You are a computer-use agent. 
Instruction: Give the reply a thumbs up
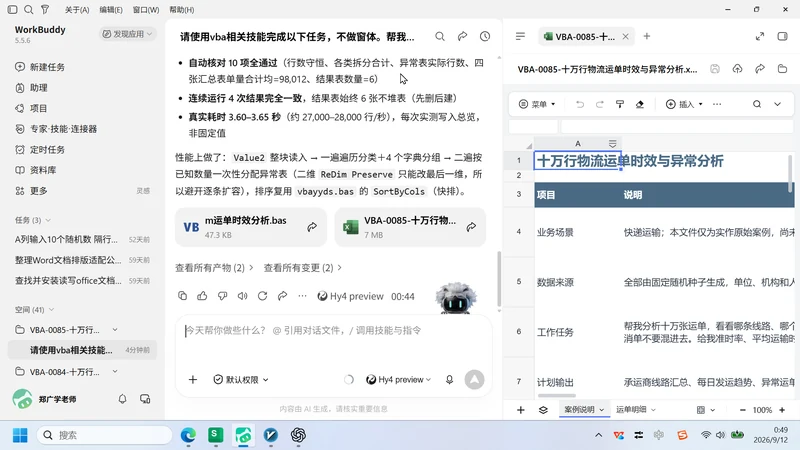coord(202,296)
